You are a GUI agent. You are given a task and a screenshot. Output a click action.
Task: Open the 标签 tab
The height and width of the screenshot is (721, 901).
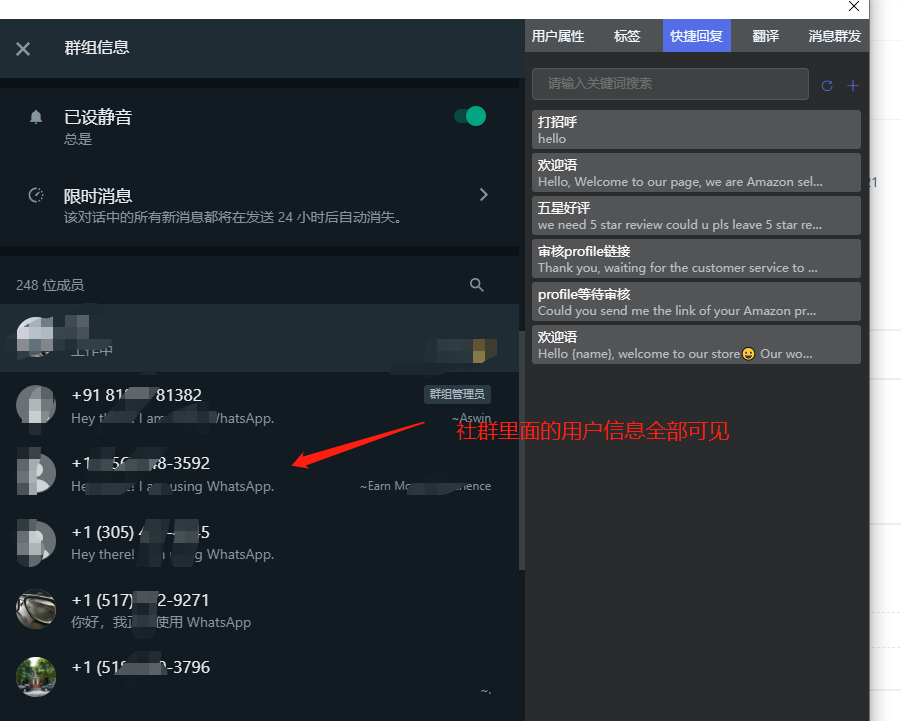627,36
